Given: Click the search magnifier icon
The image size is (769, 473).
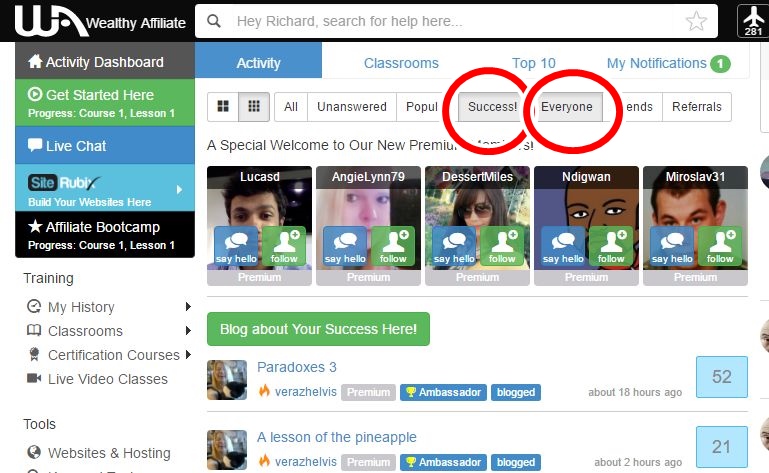Looking at the screenshot, I should (x=214, y=21).
